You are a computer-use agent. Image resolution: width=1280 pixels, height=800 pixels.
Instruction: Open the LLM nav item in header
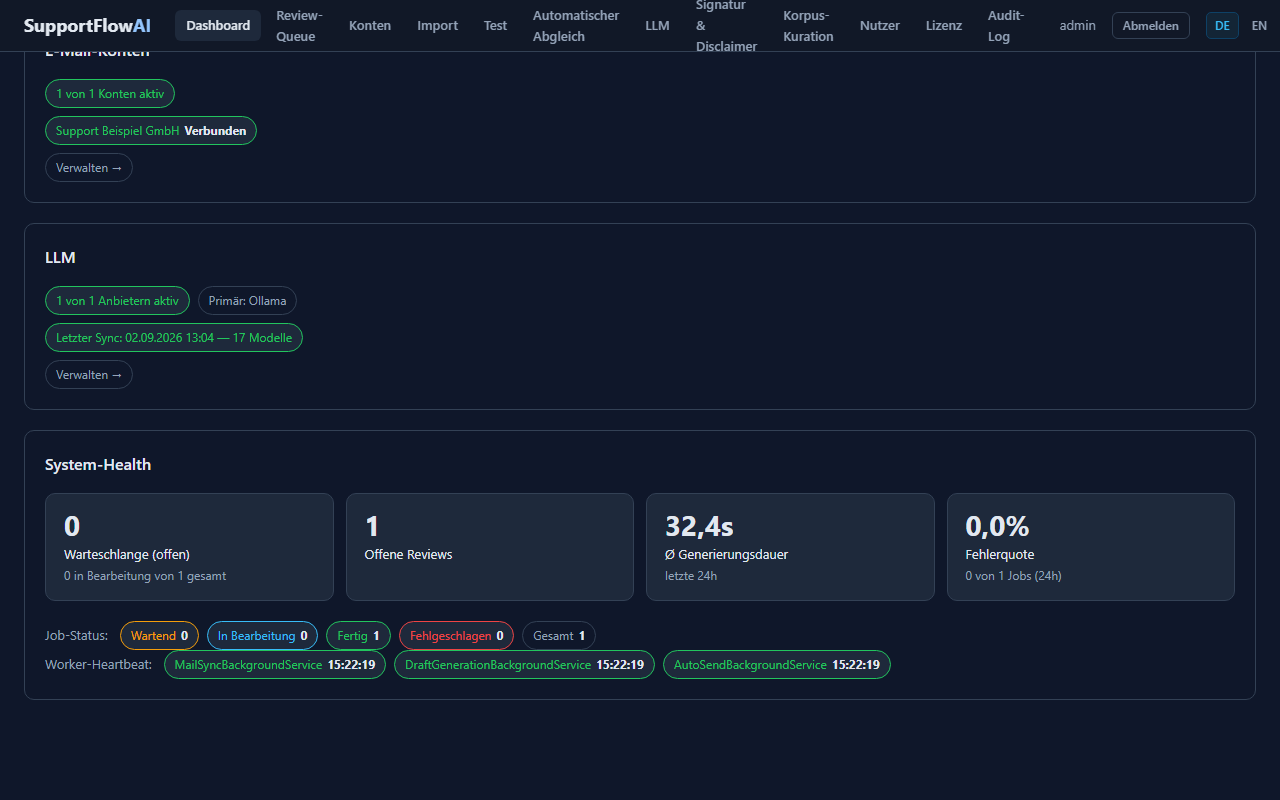coord(657,25)
